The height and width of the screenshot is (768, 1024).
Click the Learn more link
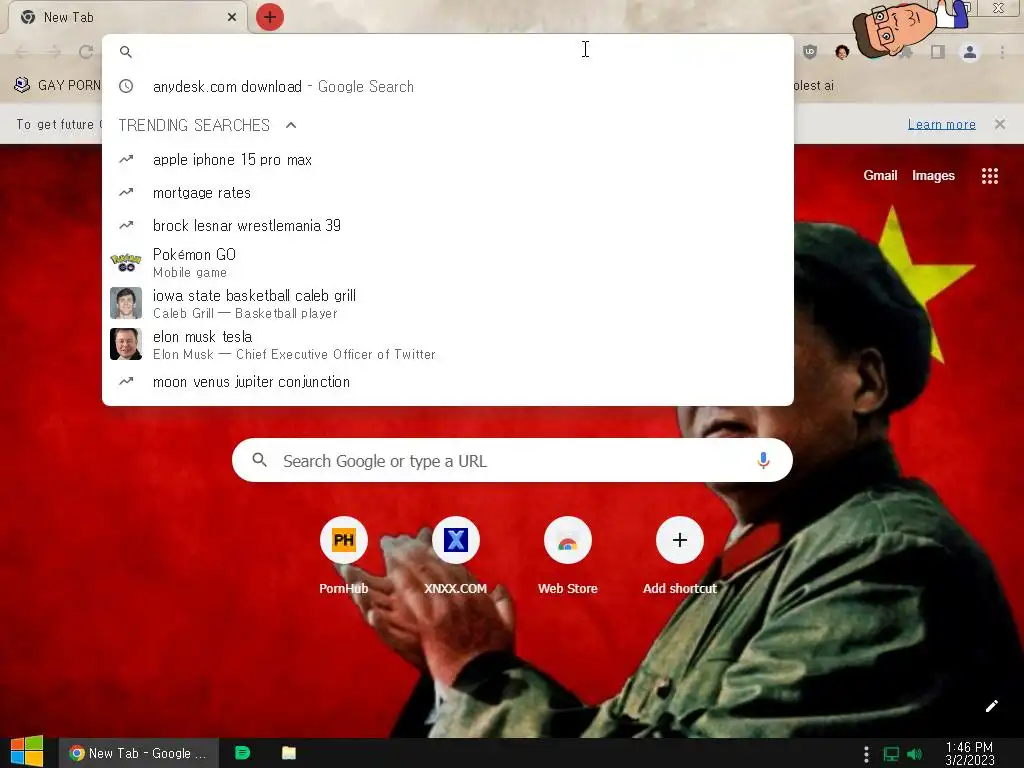point(941,124)
